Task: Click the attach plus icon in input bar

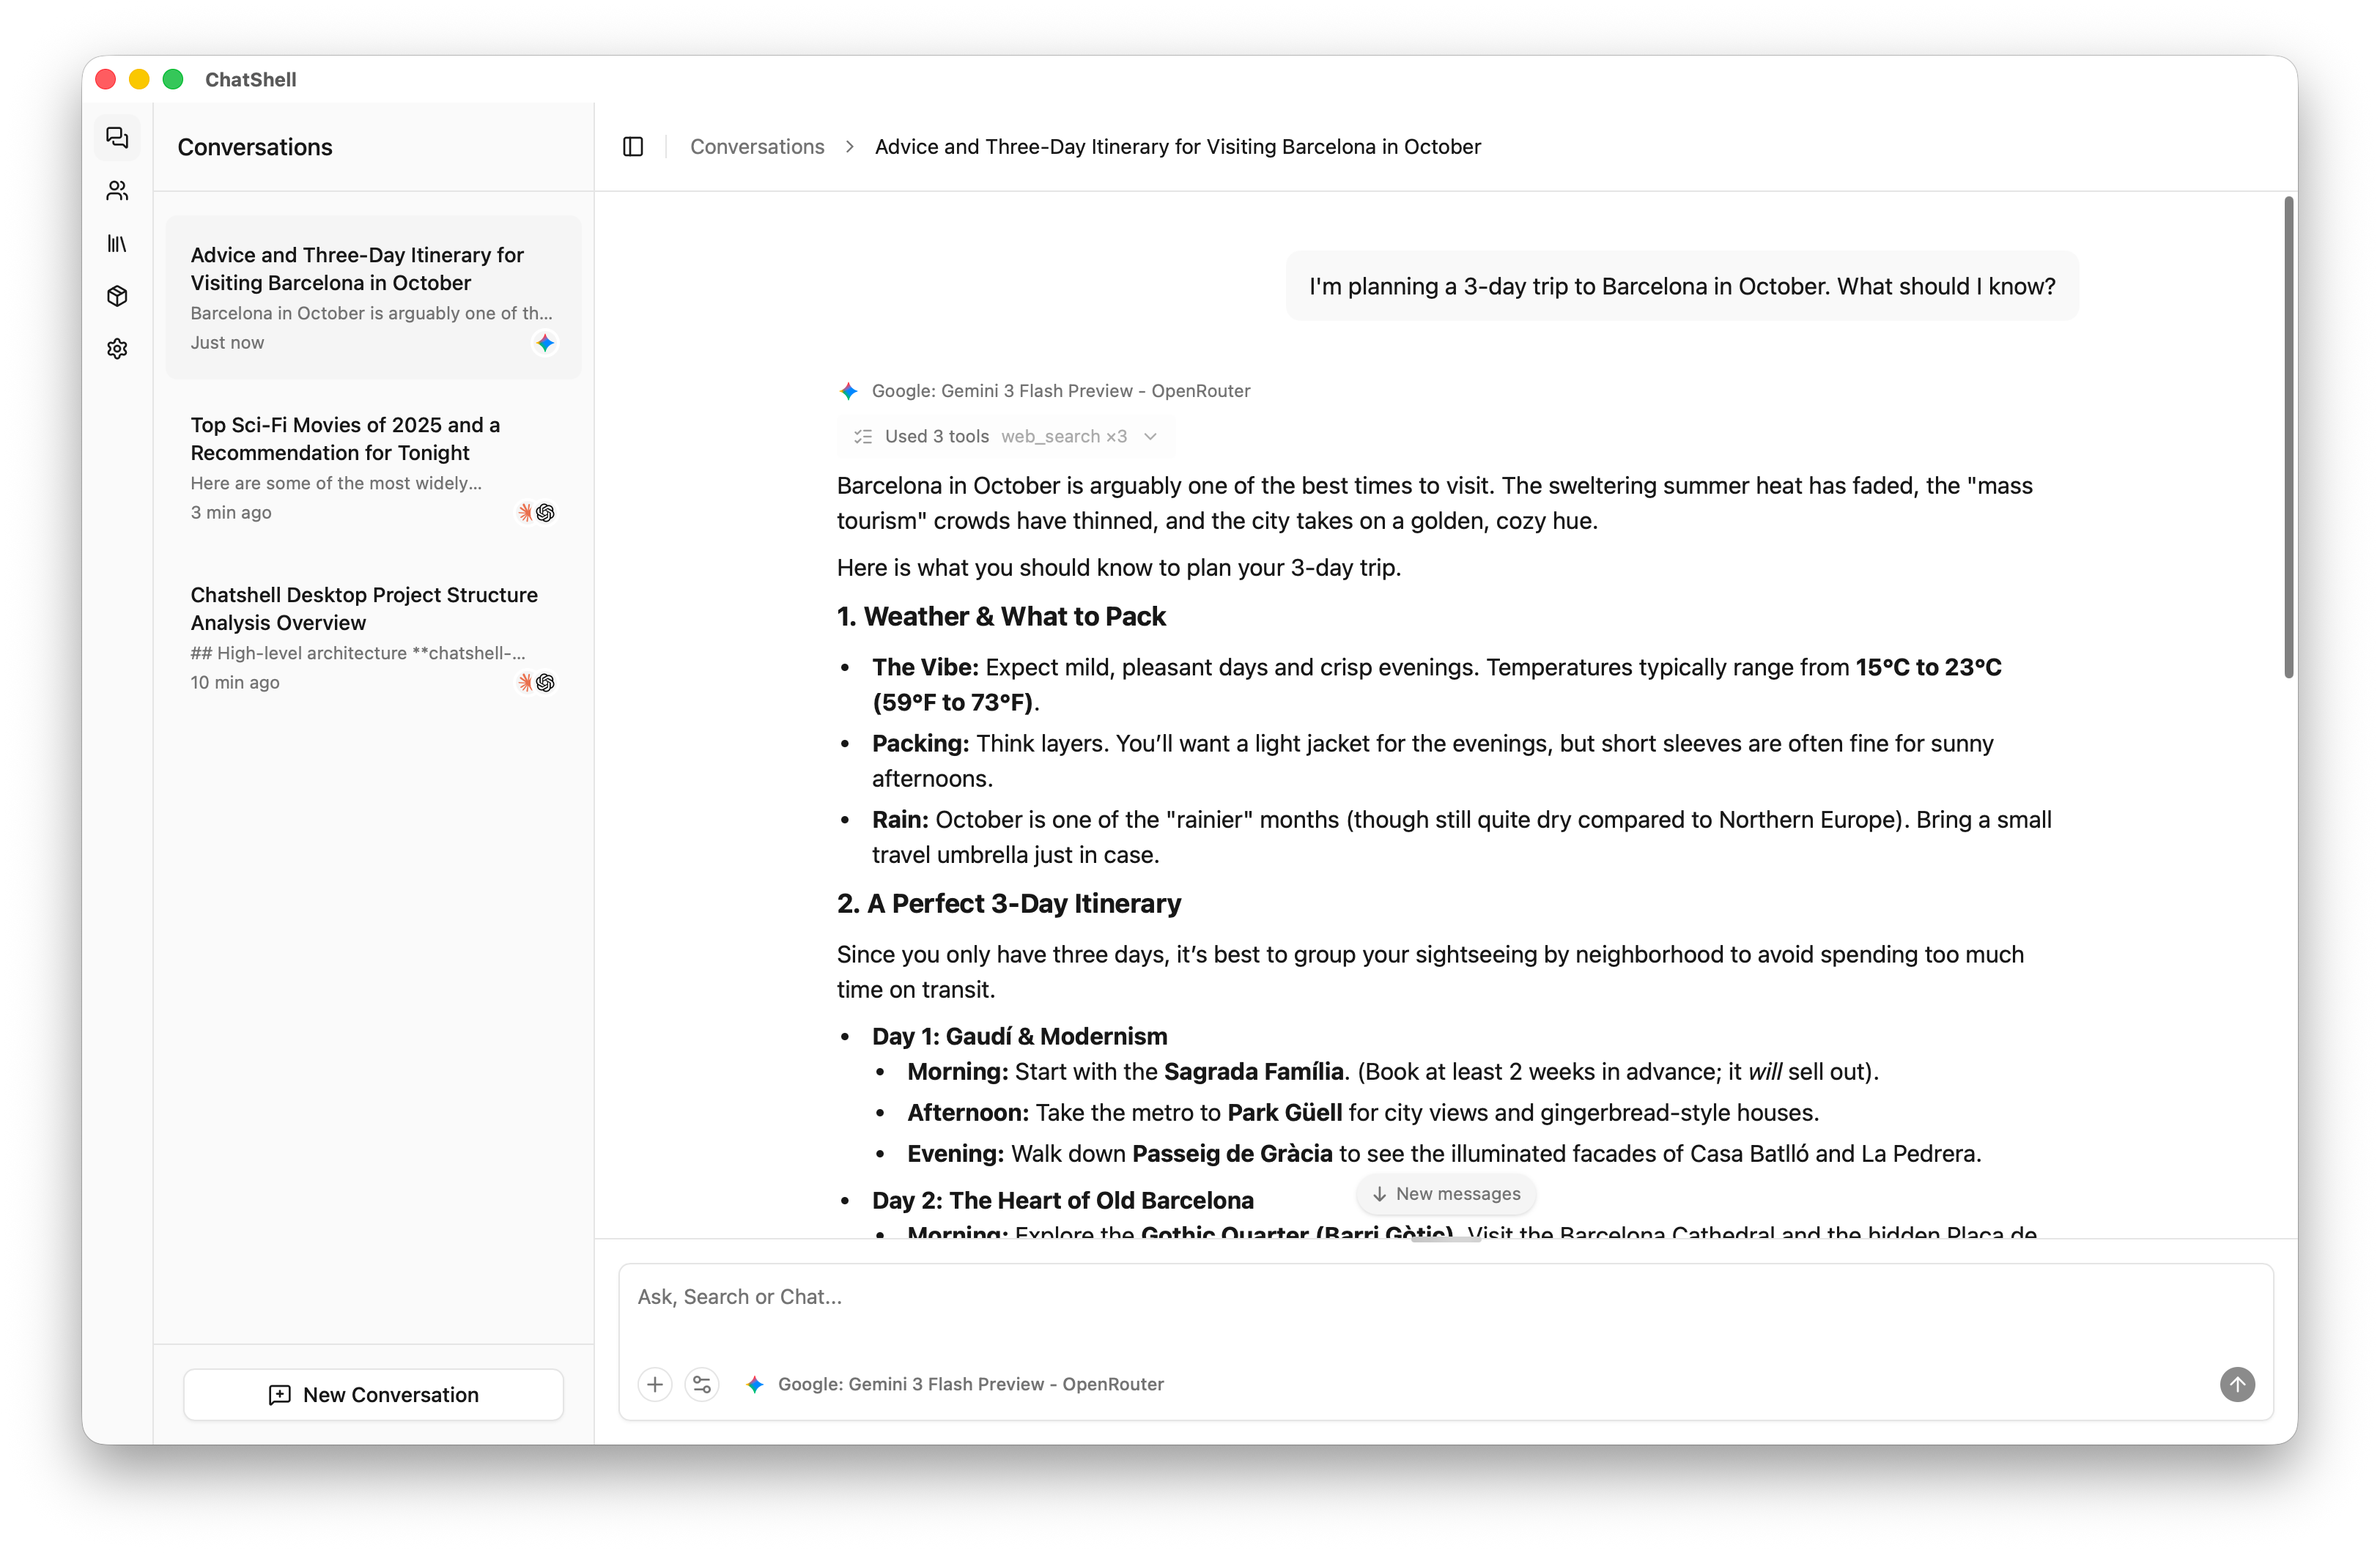Action: 655,1385
